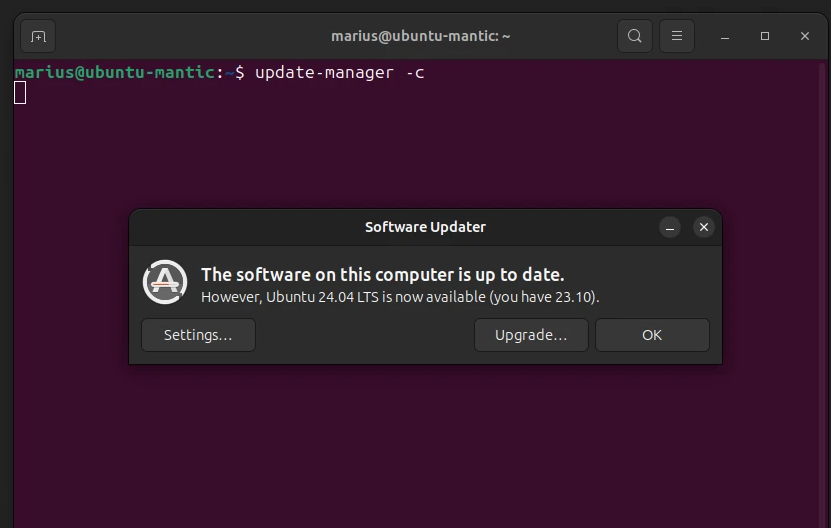Image resolution: width=831 pixels, height=528 pixels.
Task: Click 'The software on this computer is up to date.'
Action: 383,275
